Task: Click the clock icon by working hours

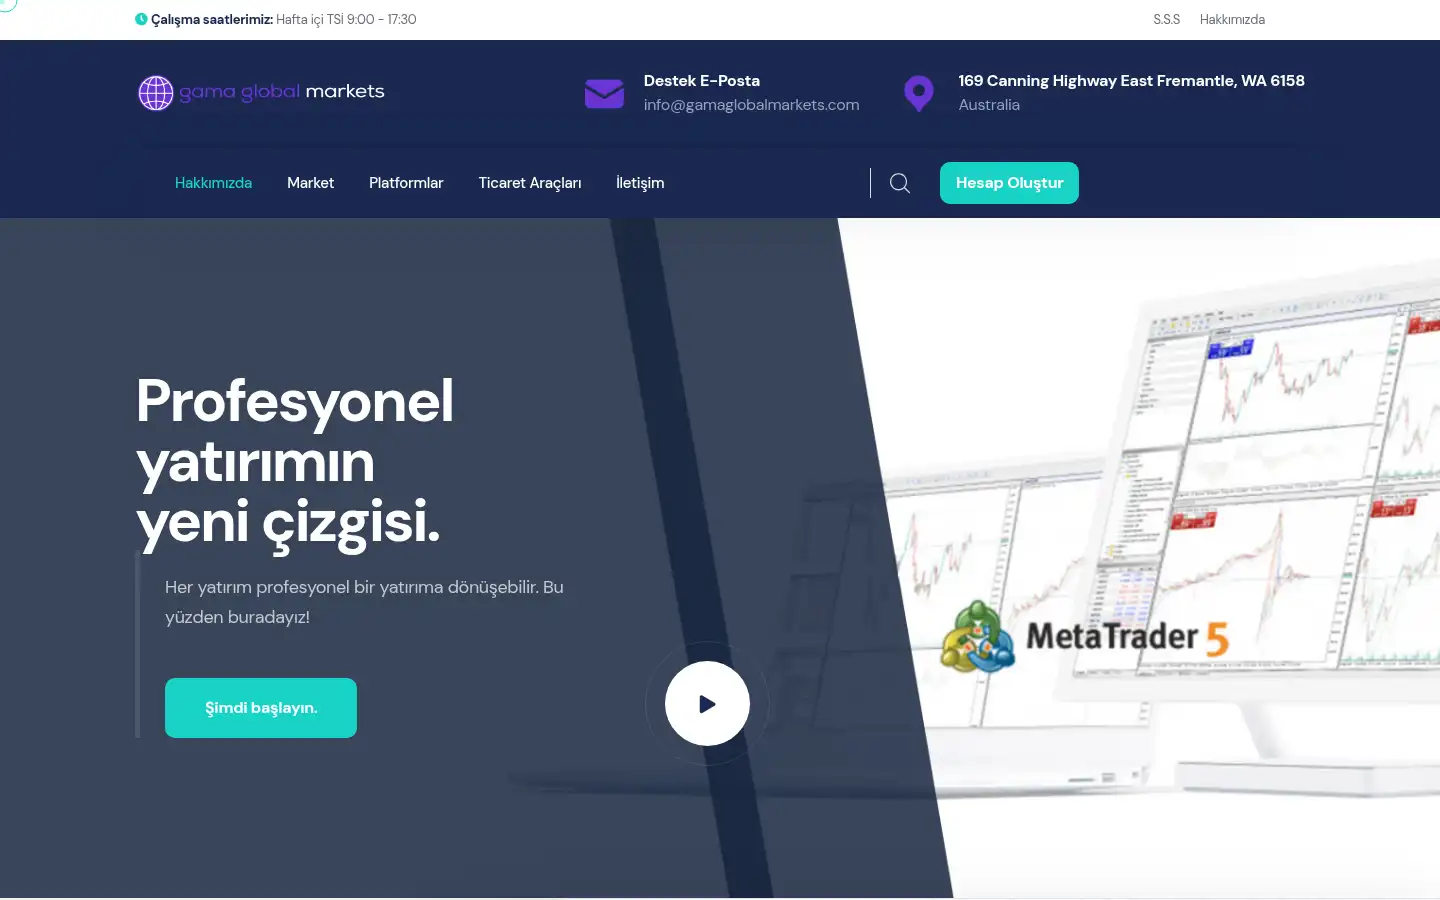Action: [x=141, y=19]
